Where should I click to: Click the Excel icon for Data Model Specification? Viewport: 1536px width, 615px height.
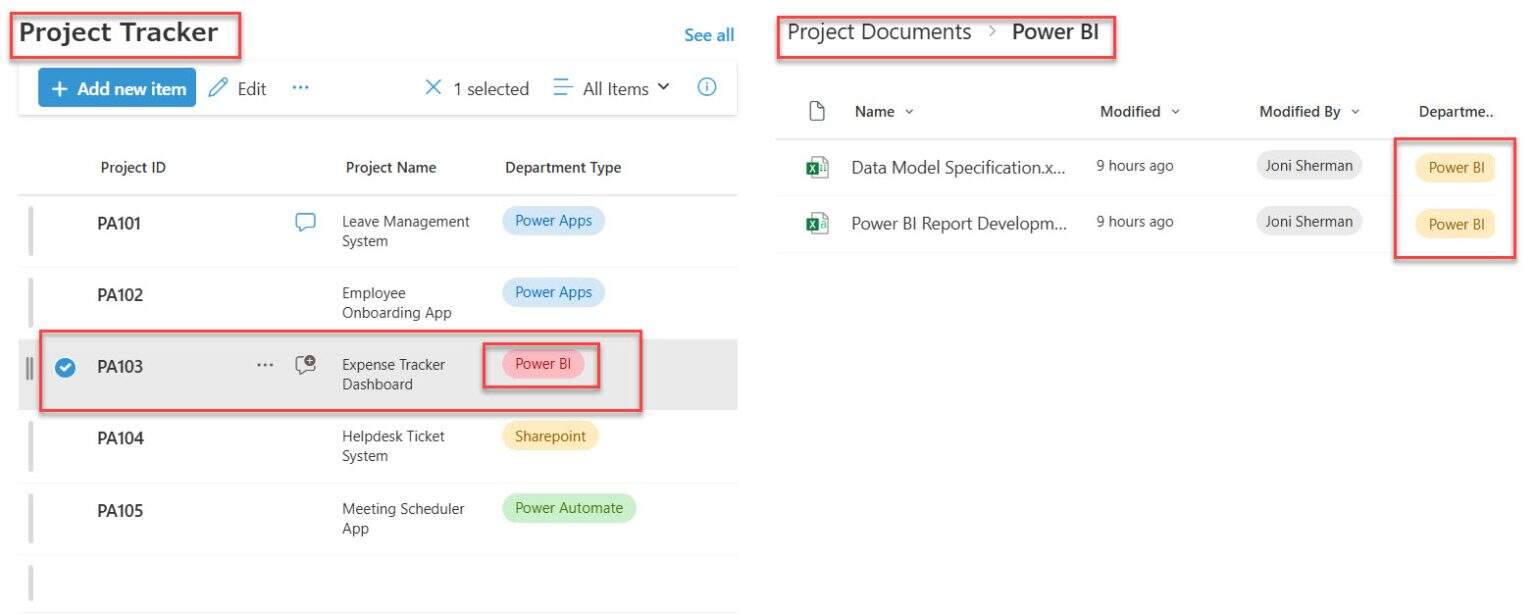point(816,166)
